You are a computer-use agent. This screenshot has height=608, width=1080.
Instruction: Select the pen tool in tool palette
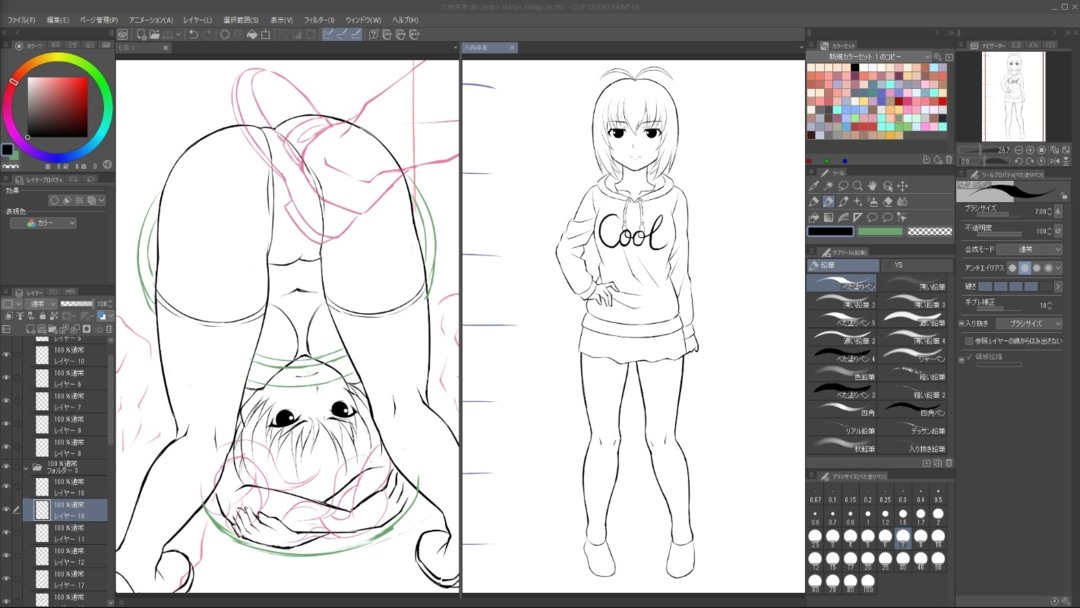point(814,202)
